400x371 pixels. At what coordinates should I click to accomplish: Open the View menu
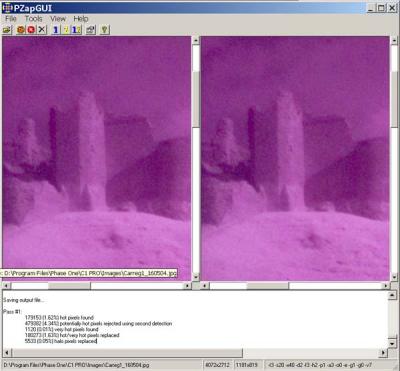click(58, 19)
